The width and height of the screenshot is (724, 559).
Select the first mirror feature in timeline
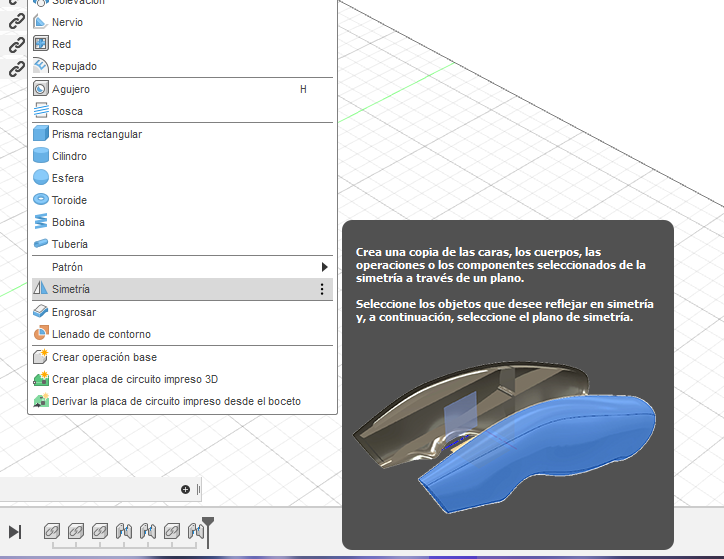[x=124, y=531]
